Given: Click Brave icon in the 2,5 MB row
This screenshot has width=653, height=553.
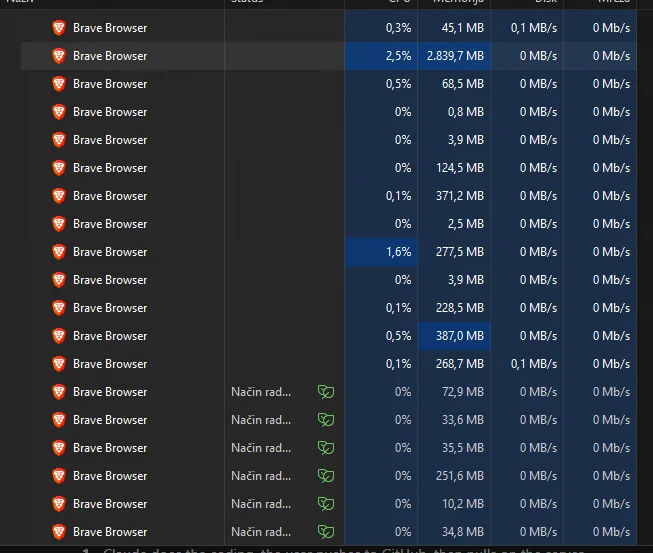Looking at the screenshot, I should coord(59,224).
